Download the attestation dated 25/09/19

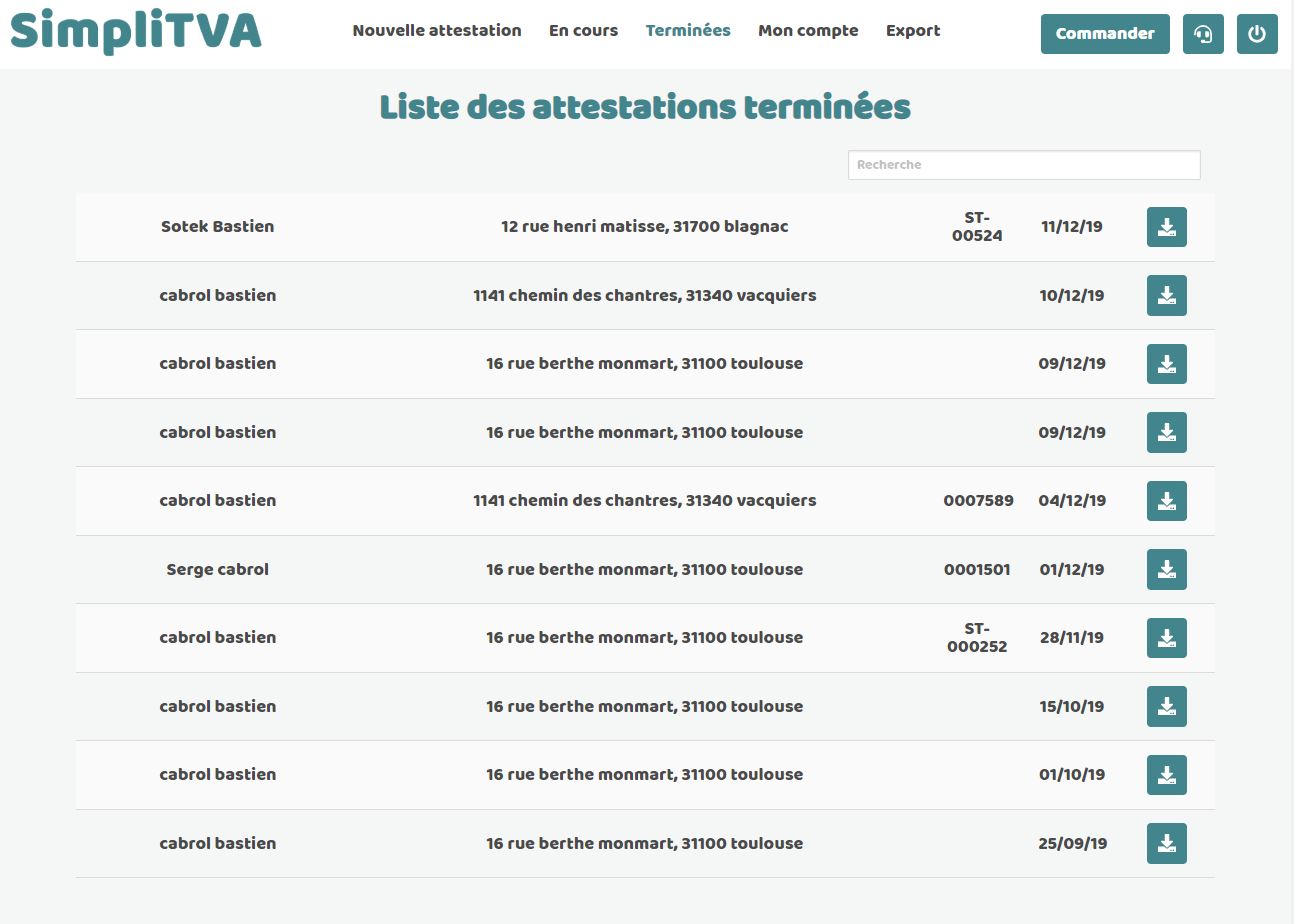coord(1166,843)
